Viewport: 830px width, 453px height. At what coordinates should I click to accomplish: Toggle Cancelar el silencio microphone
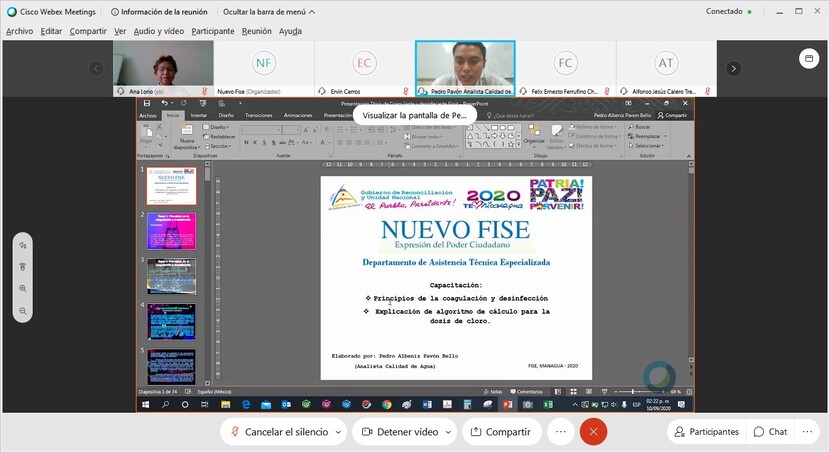click(x=279, y=432)
